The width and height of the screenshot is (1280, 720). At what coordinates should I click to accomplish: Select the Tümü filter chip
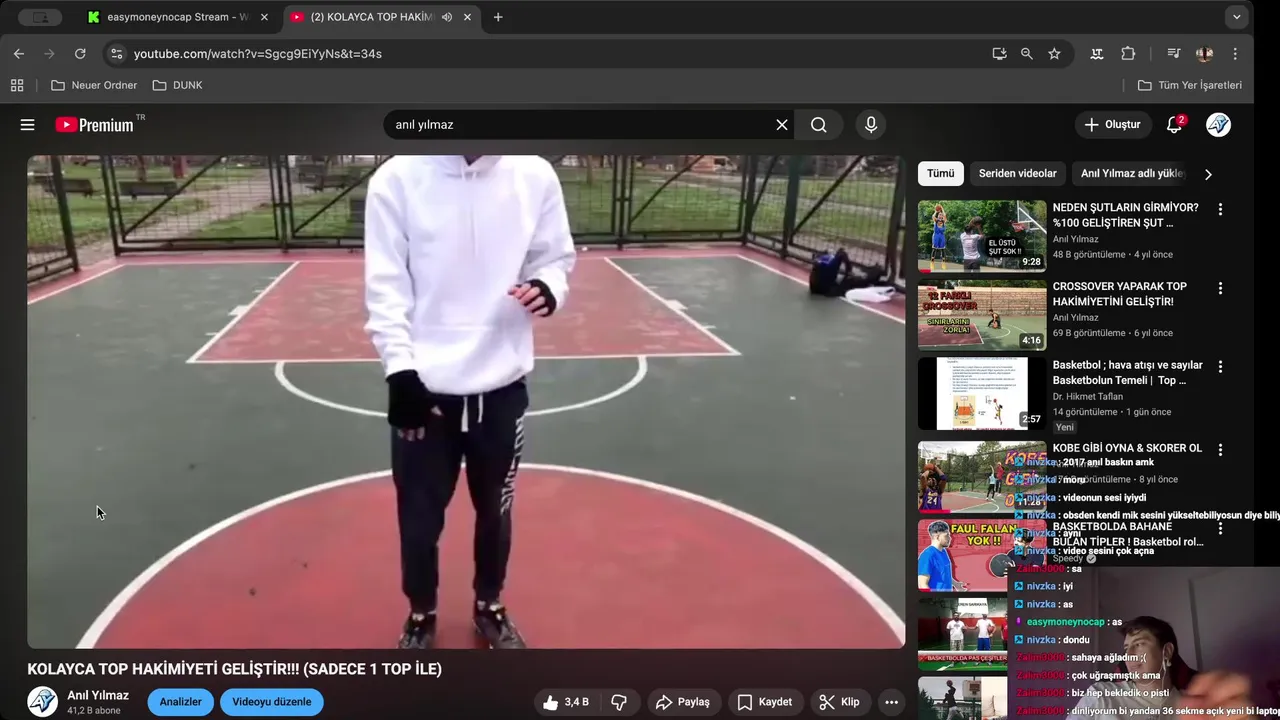click(941, 174)
